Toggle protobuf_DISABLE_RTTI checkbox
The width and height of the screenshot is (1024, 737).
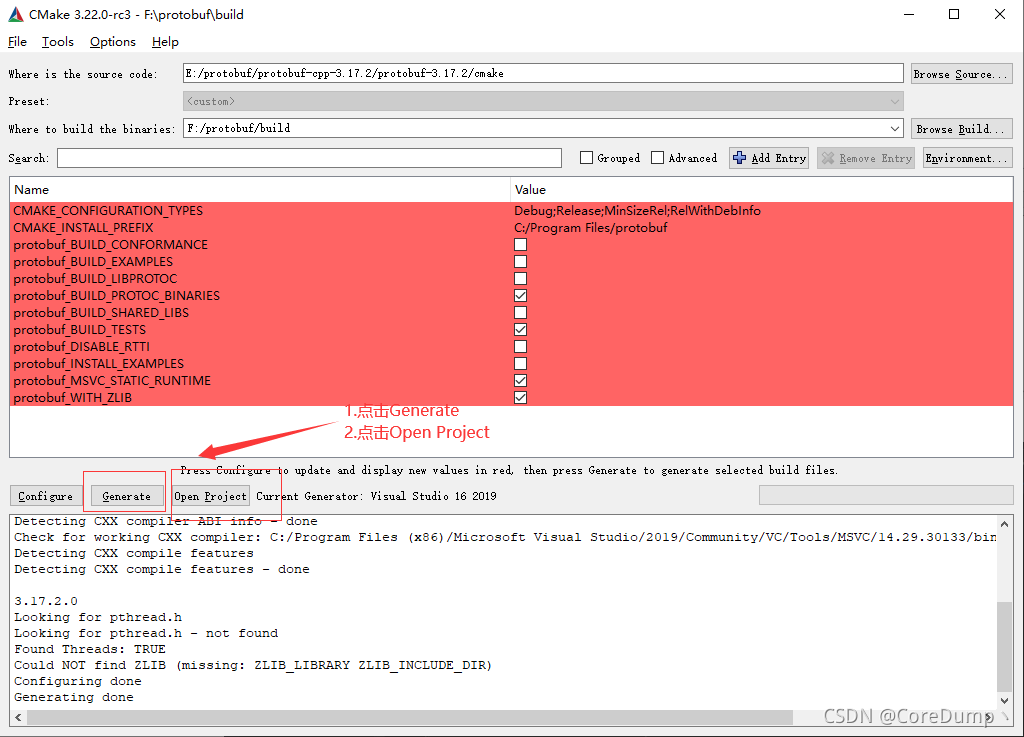[x=520, y=347]
